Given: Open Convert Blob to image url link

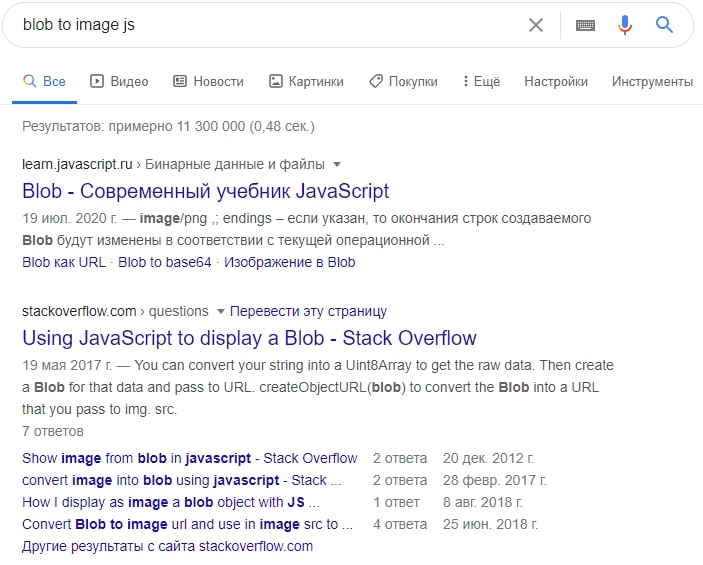Looking at the screenshot, I should tap(187, 524).
